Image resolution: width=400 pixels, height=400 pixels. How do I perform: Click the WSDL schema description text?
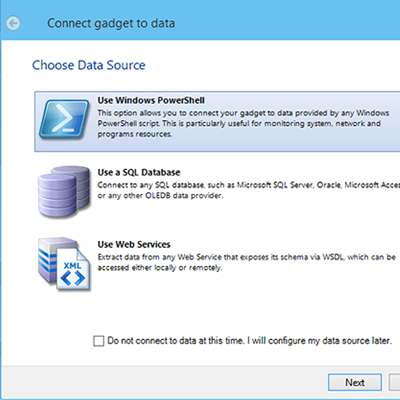tap(246, 262)
